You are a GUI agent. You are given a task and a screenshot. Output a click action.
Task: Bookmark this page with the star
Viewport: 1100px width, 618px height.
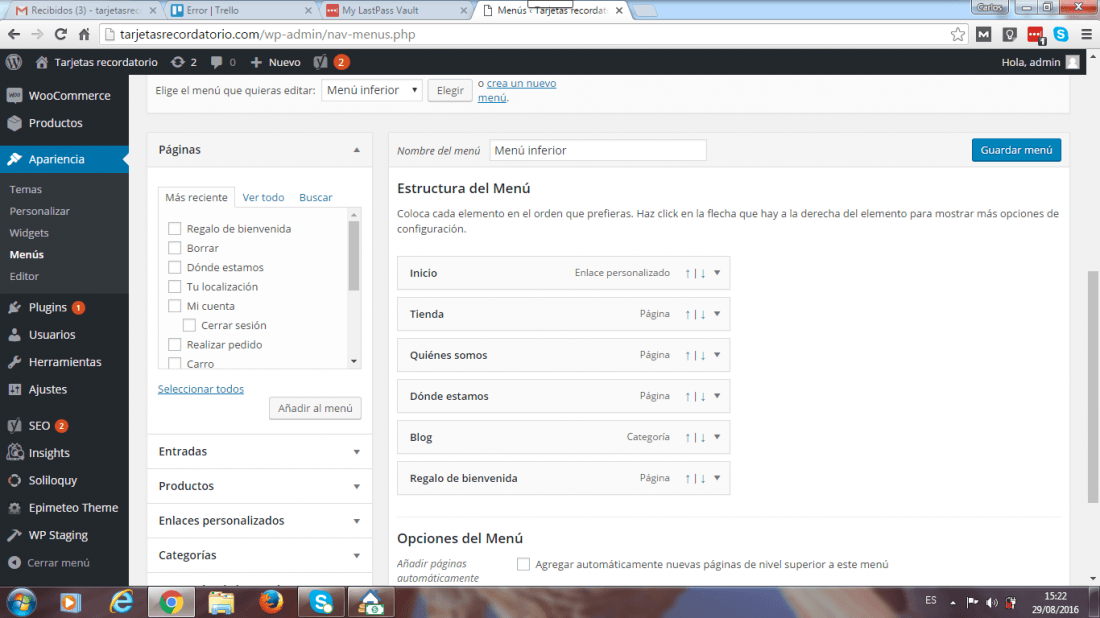[x=958, y=34]
